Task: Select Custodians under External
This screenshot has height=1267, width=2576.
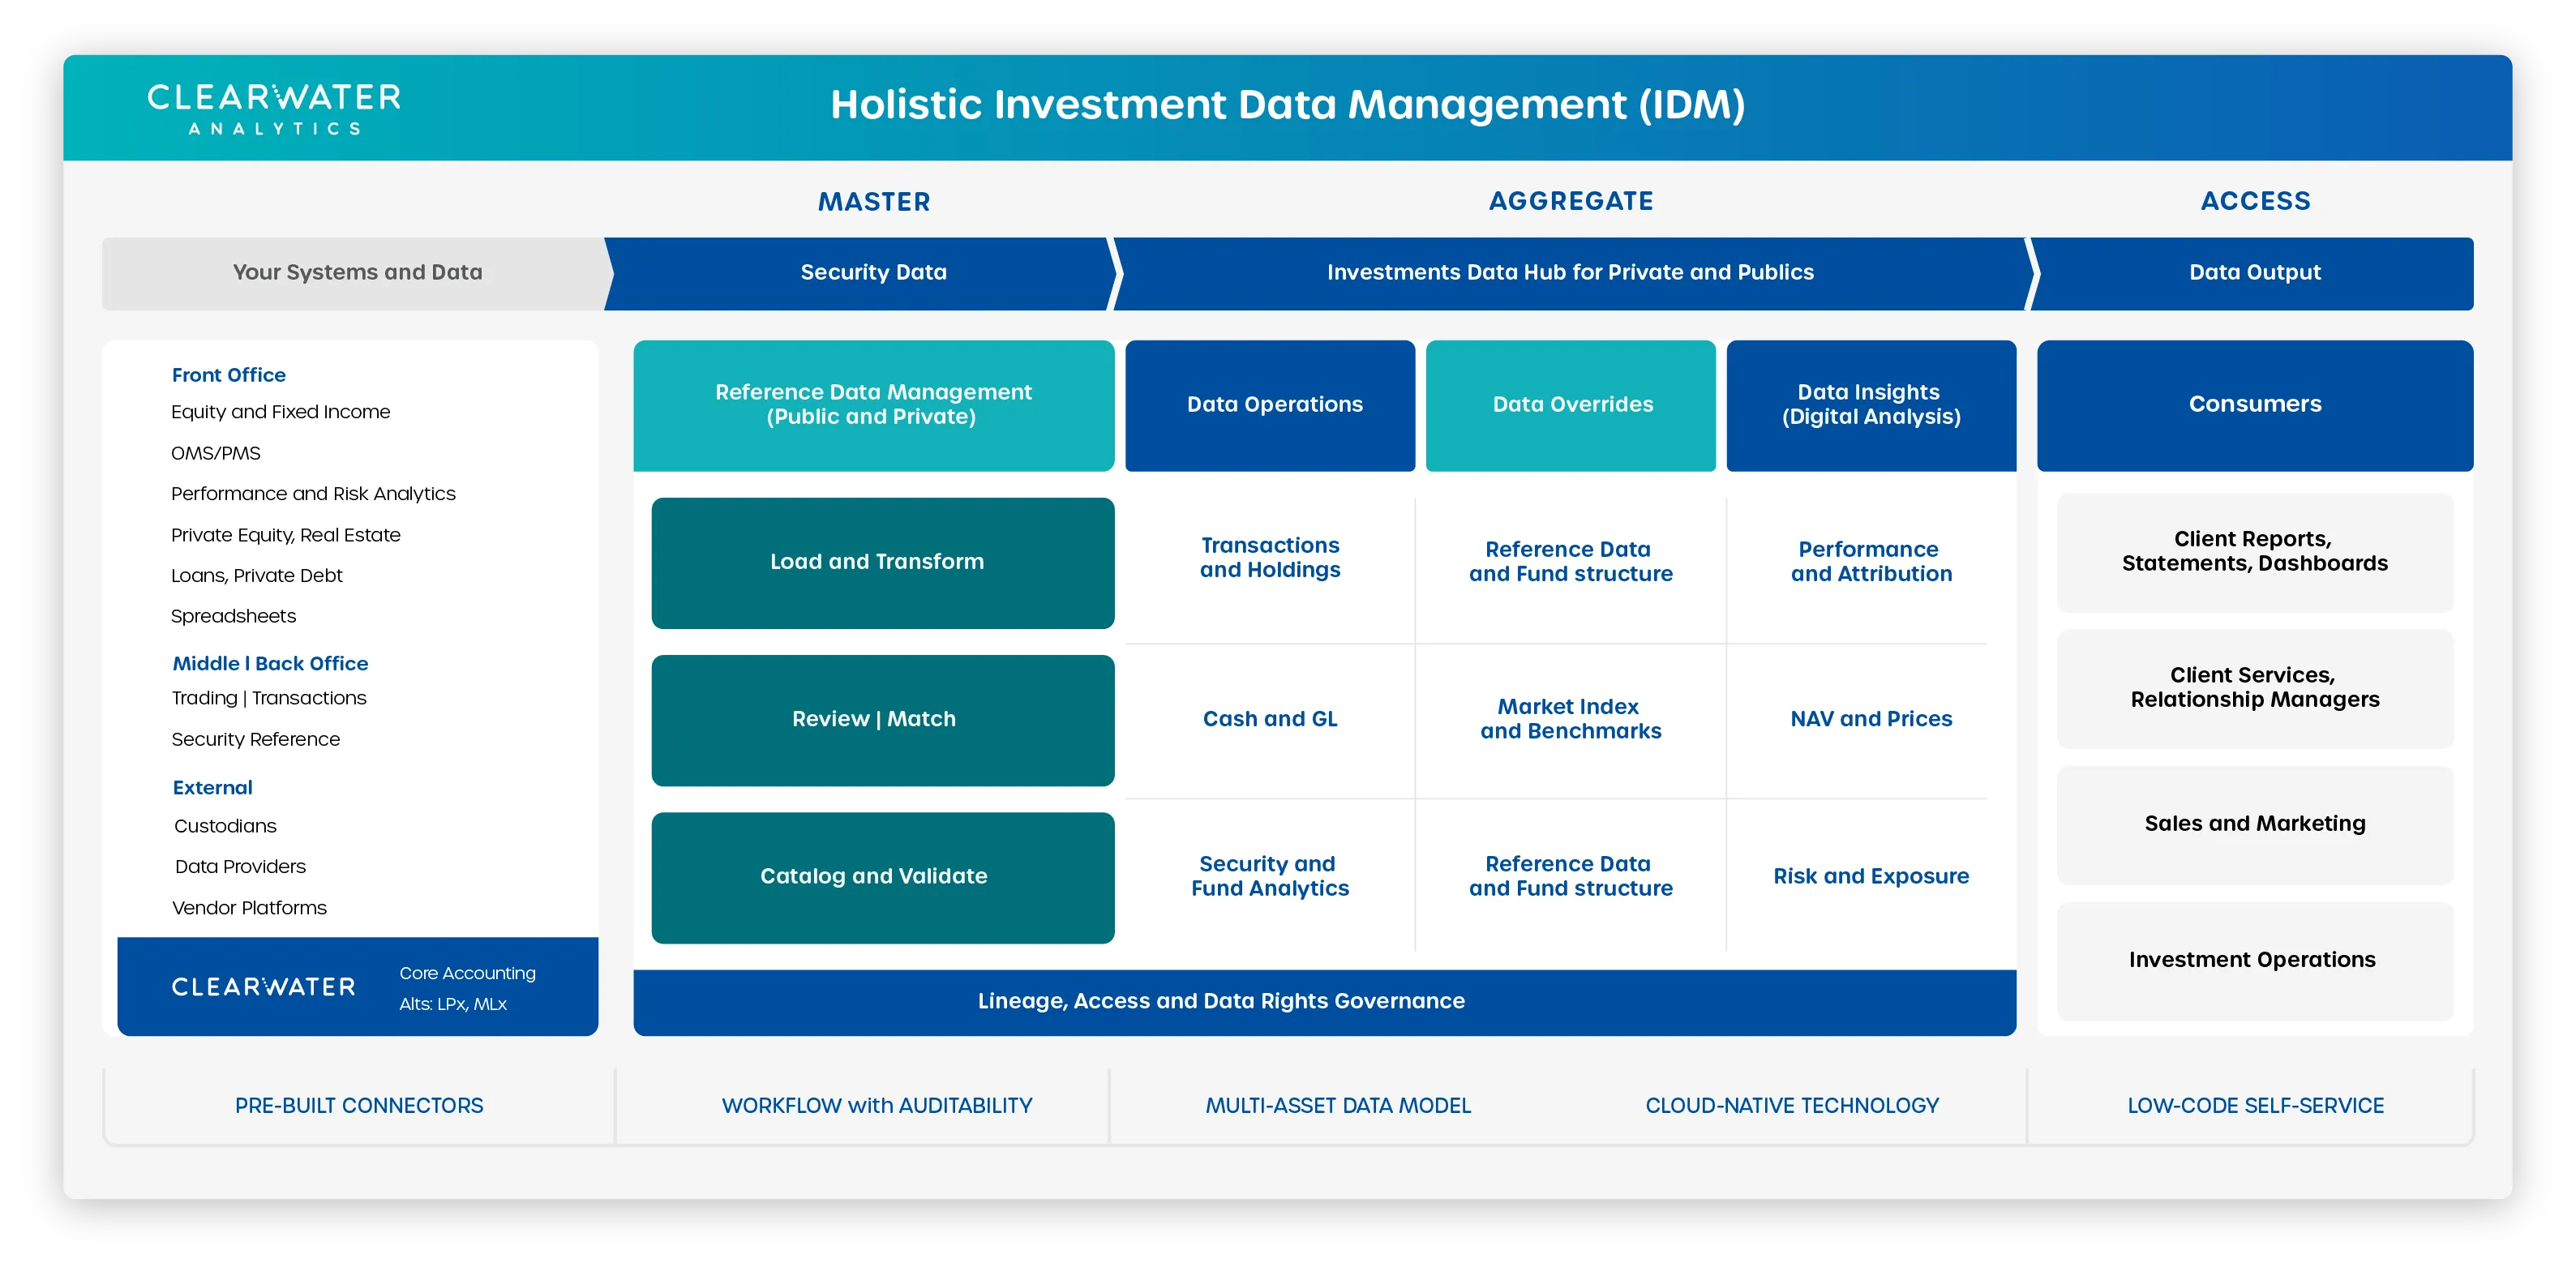Action: click(225, 826)
